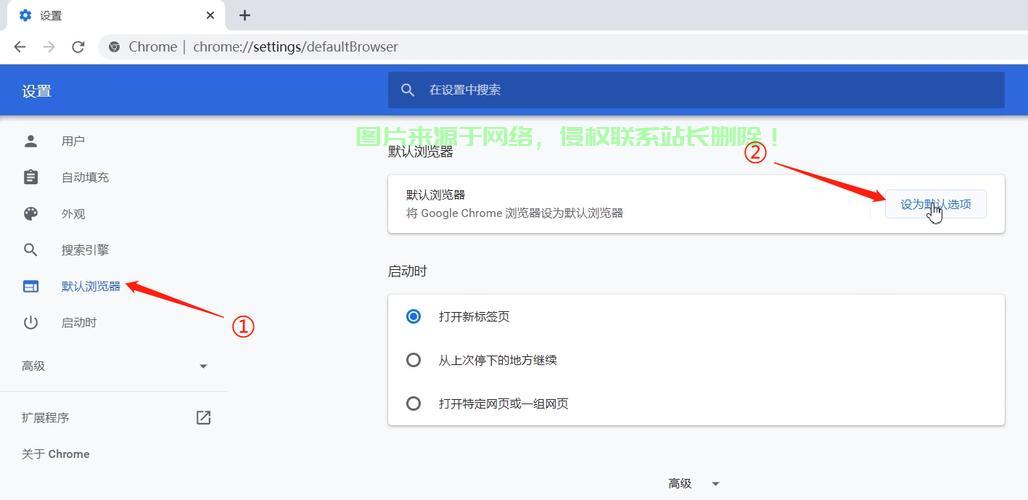Click the 启动时 power icon

31,322
